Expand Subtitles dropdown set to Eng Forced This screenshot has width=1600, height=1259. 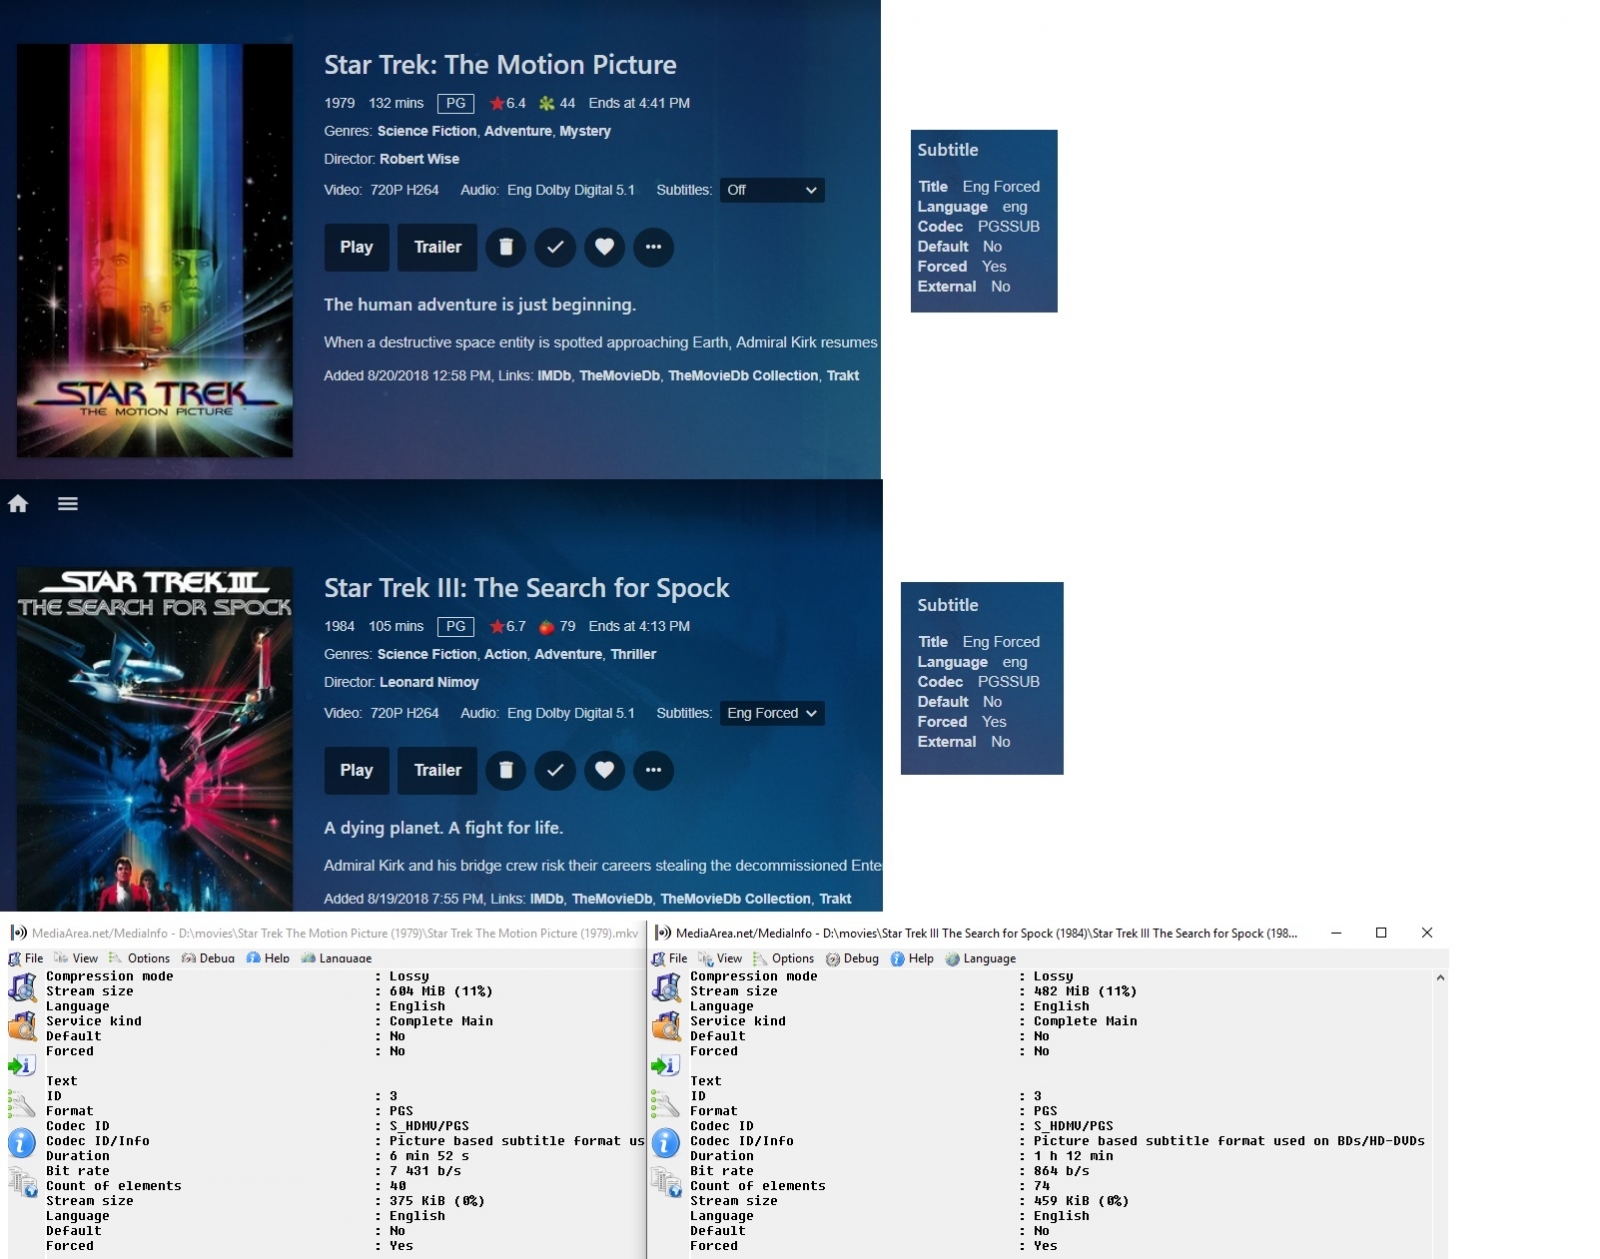click(x=772, y=713)
